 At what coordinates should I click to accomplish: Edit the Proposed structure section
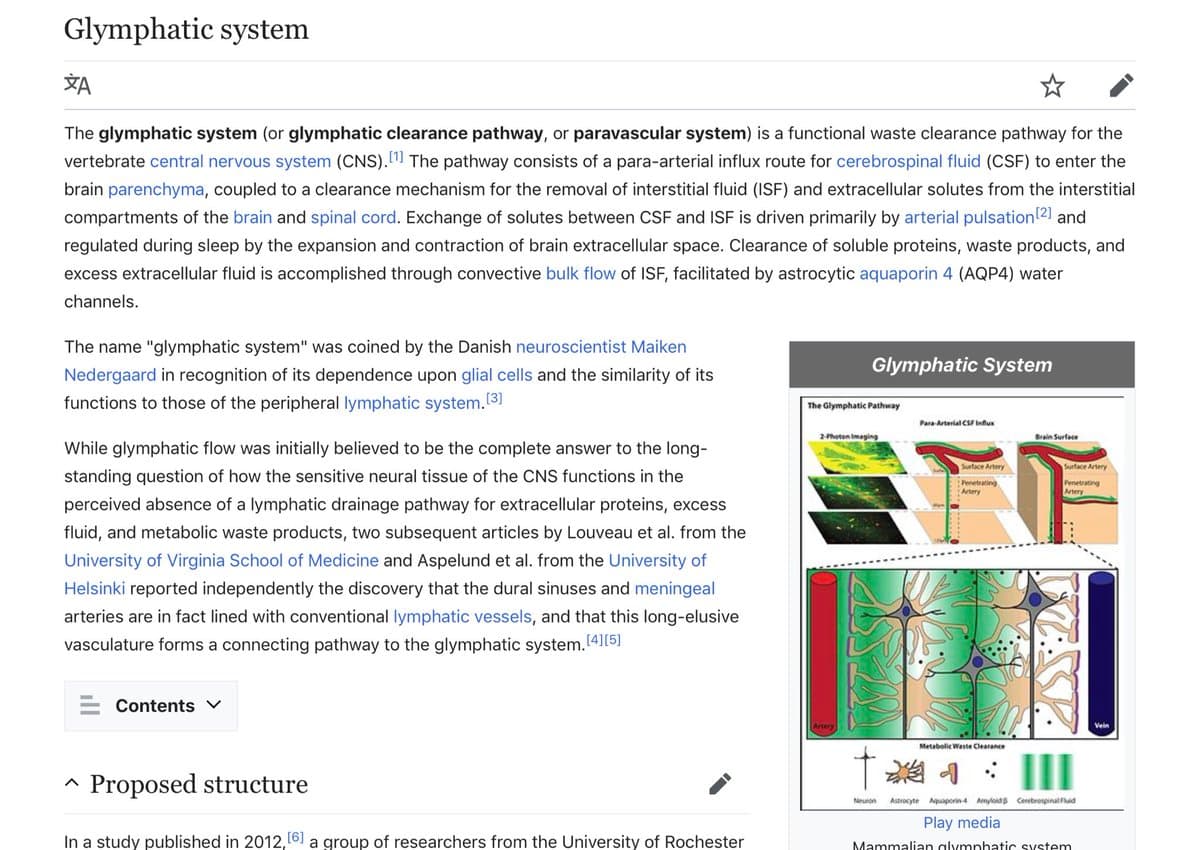pyautogui.click(x=719, y=784)
